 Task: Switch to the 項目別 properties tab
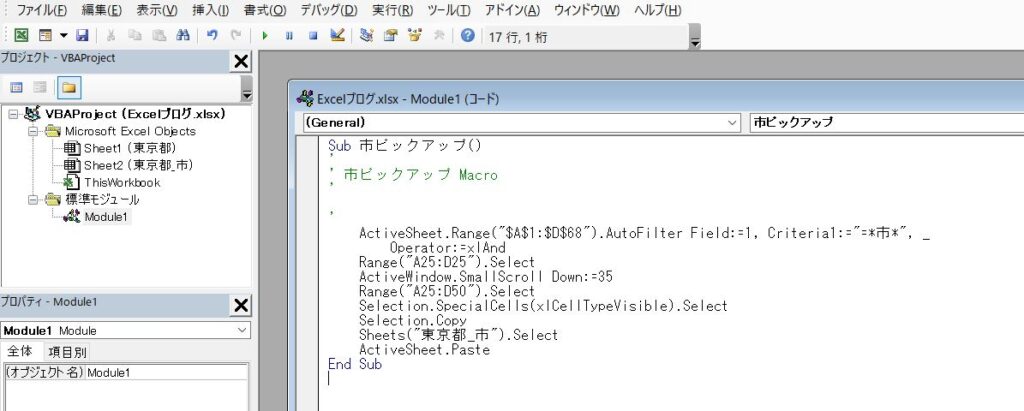tap(67, 352)
